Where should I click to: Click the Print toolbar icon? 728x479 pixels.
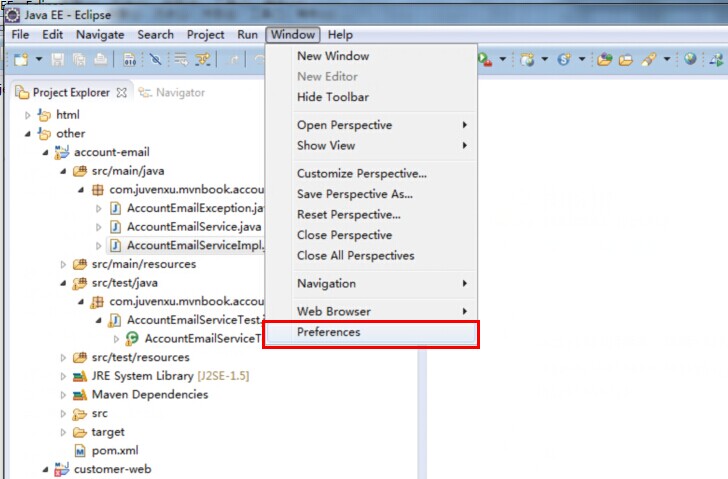coord(101,59)
